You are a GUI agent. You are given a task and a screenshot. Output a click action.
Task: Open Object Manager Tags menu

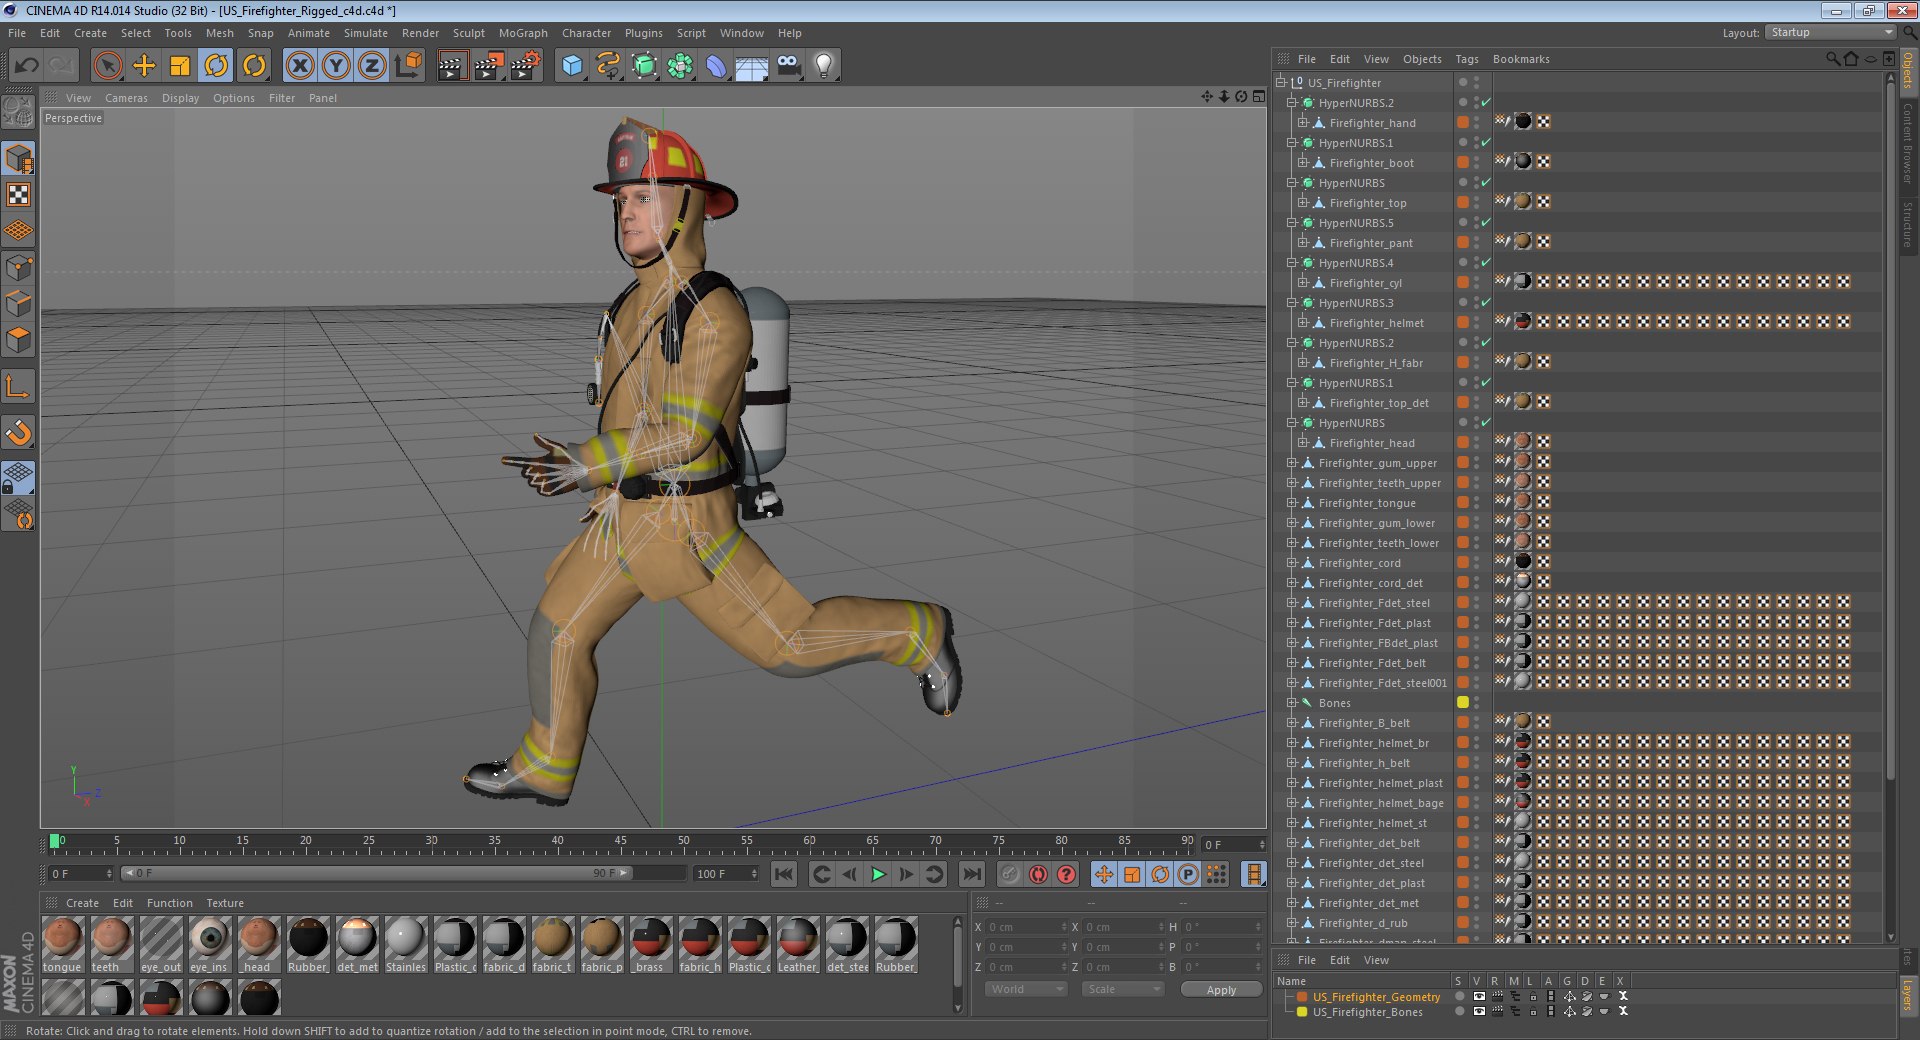point(1466,59)
